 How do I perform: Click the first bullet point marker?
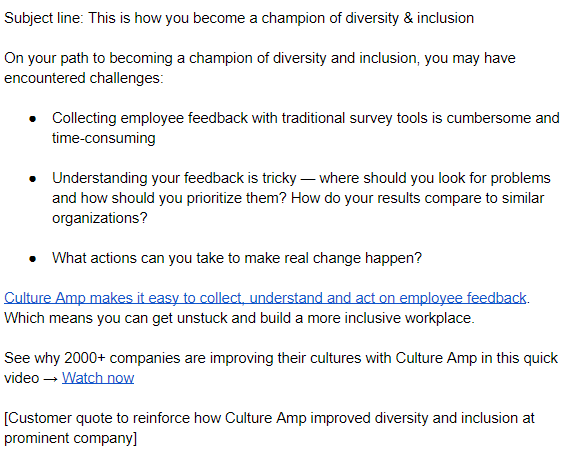click(x=33, y=119)
